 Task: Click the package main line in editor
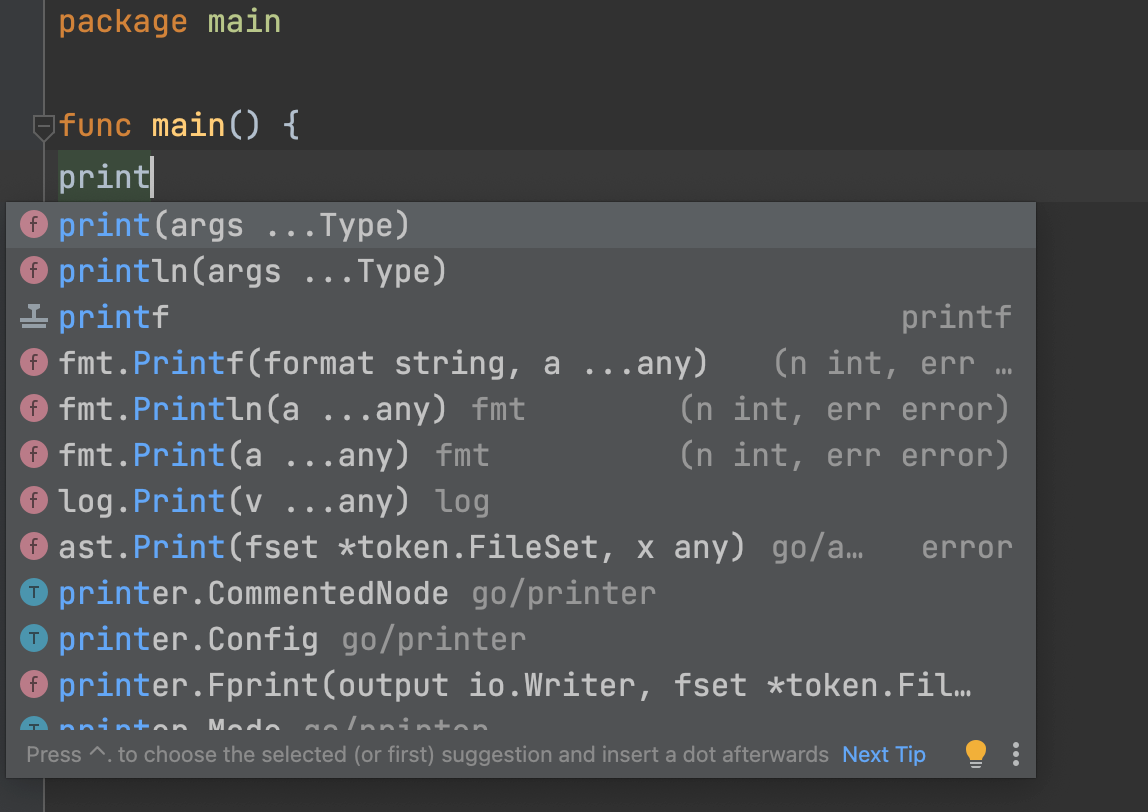point(170,22)
